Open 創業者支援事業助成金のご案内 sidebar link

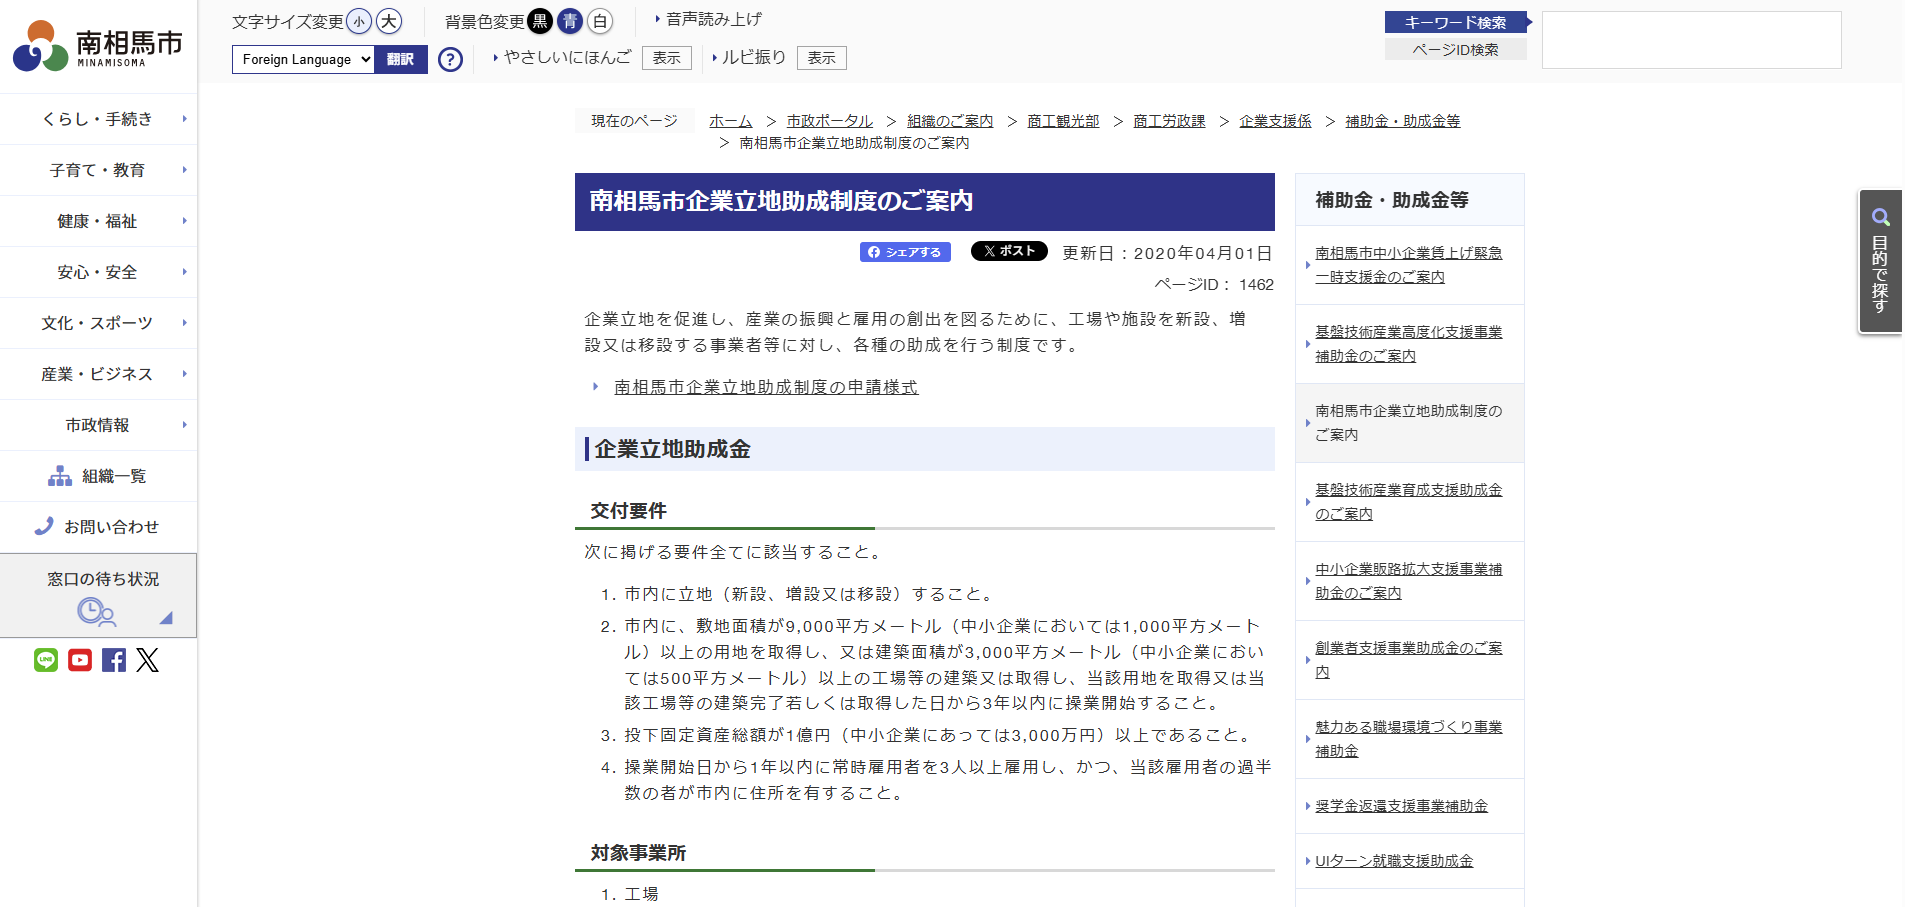(x=1409, y=660)
